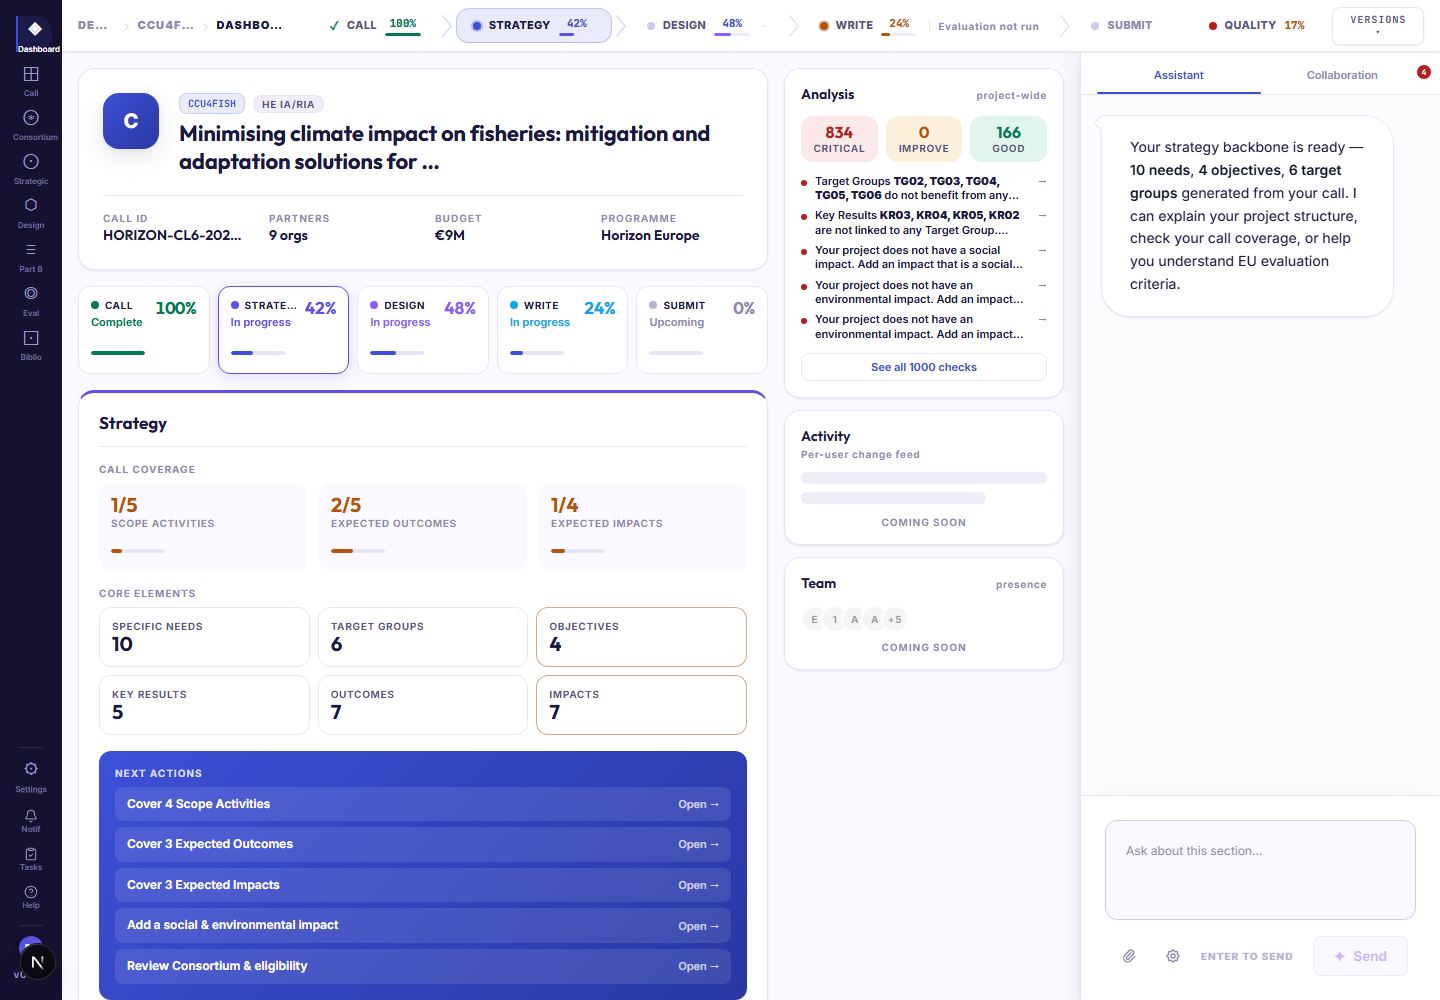Click the DASHBO… breadcrumb
Image resolution: width=1440 pixels, height=1000 pixels.
click(x=249, y=25)
